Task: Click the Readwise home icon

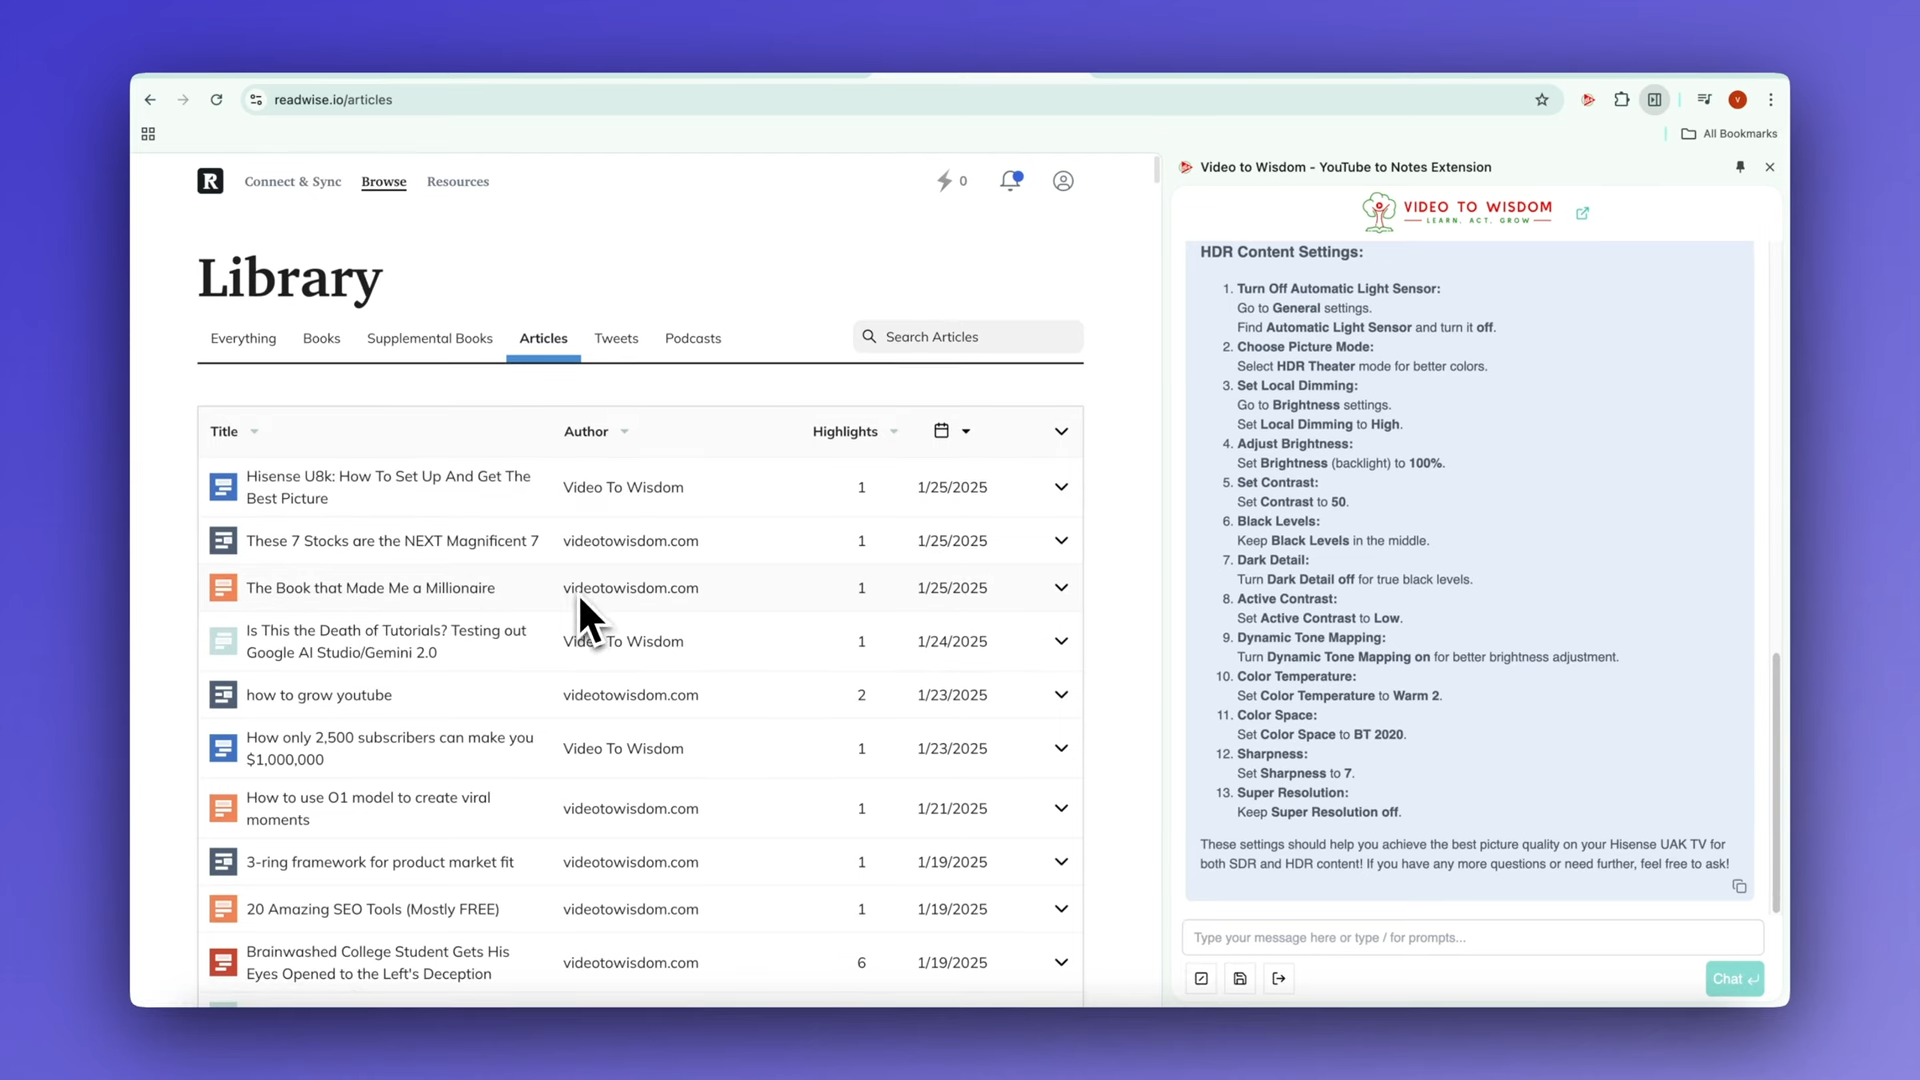Action: [x=210, y=181]
